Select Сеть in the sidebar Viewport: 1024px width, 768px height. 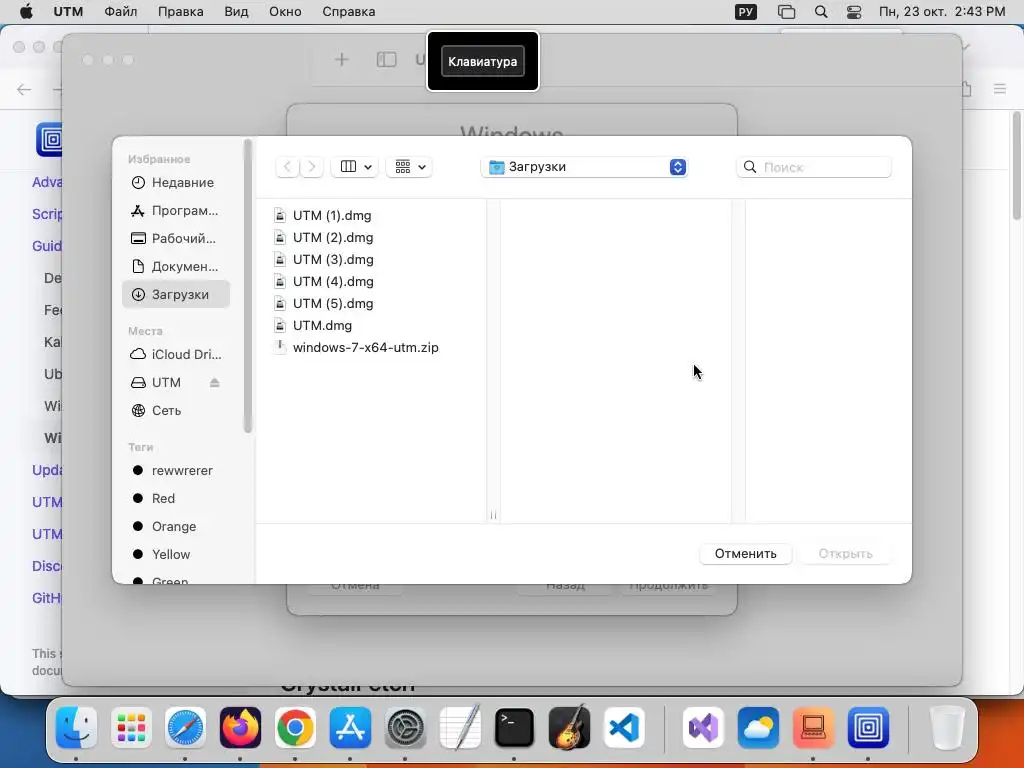pos(176,411)
